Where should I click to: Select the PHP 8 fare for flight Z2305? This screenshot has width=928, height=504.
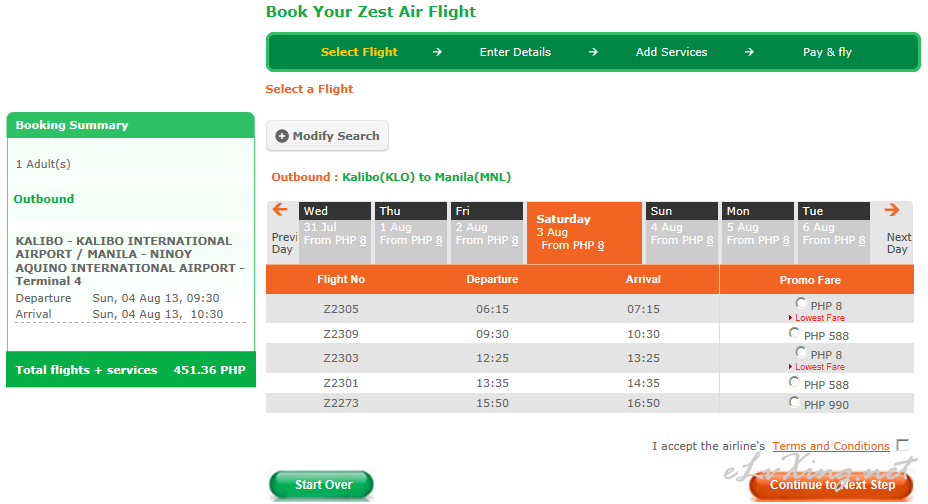coord(801,303)
